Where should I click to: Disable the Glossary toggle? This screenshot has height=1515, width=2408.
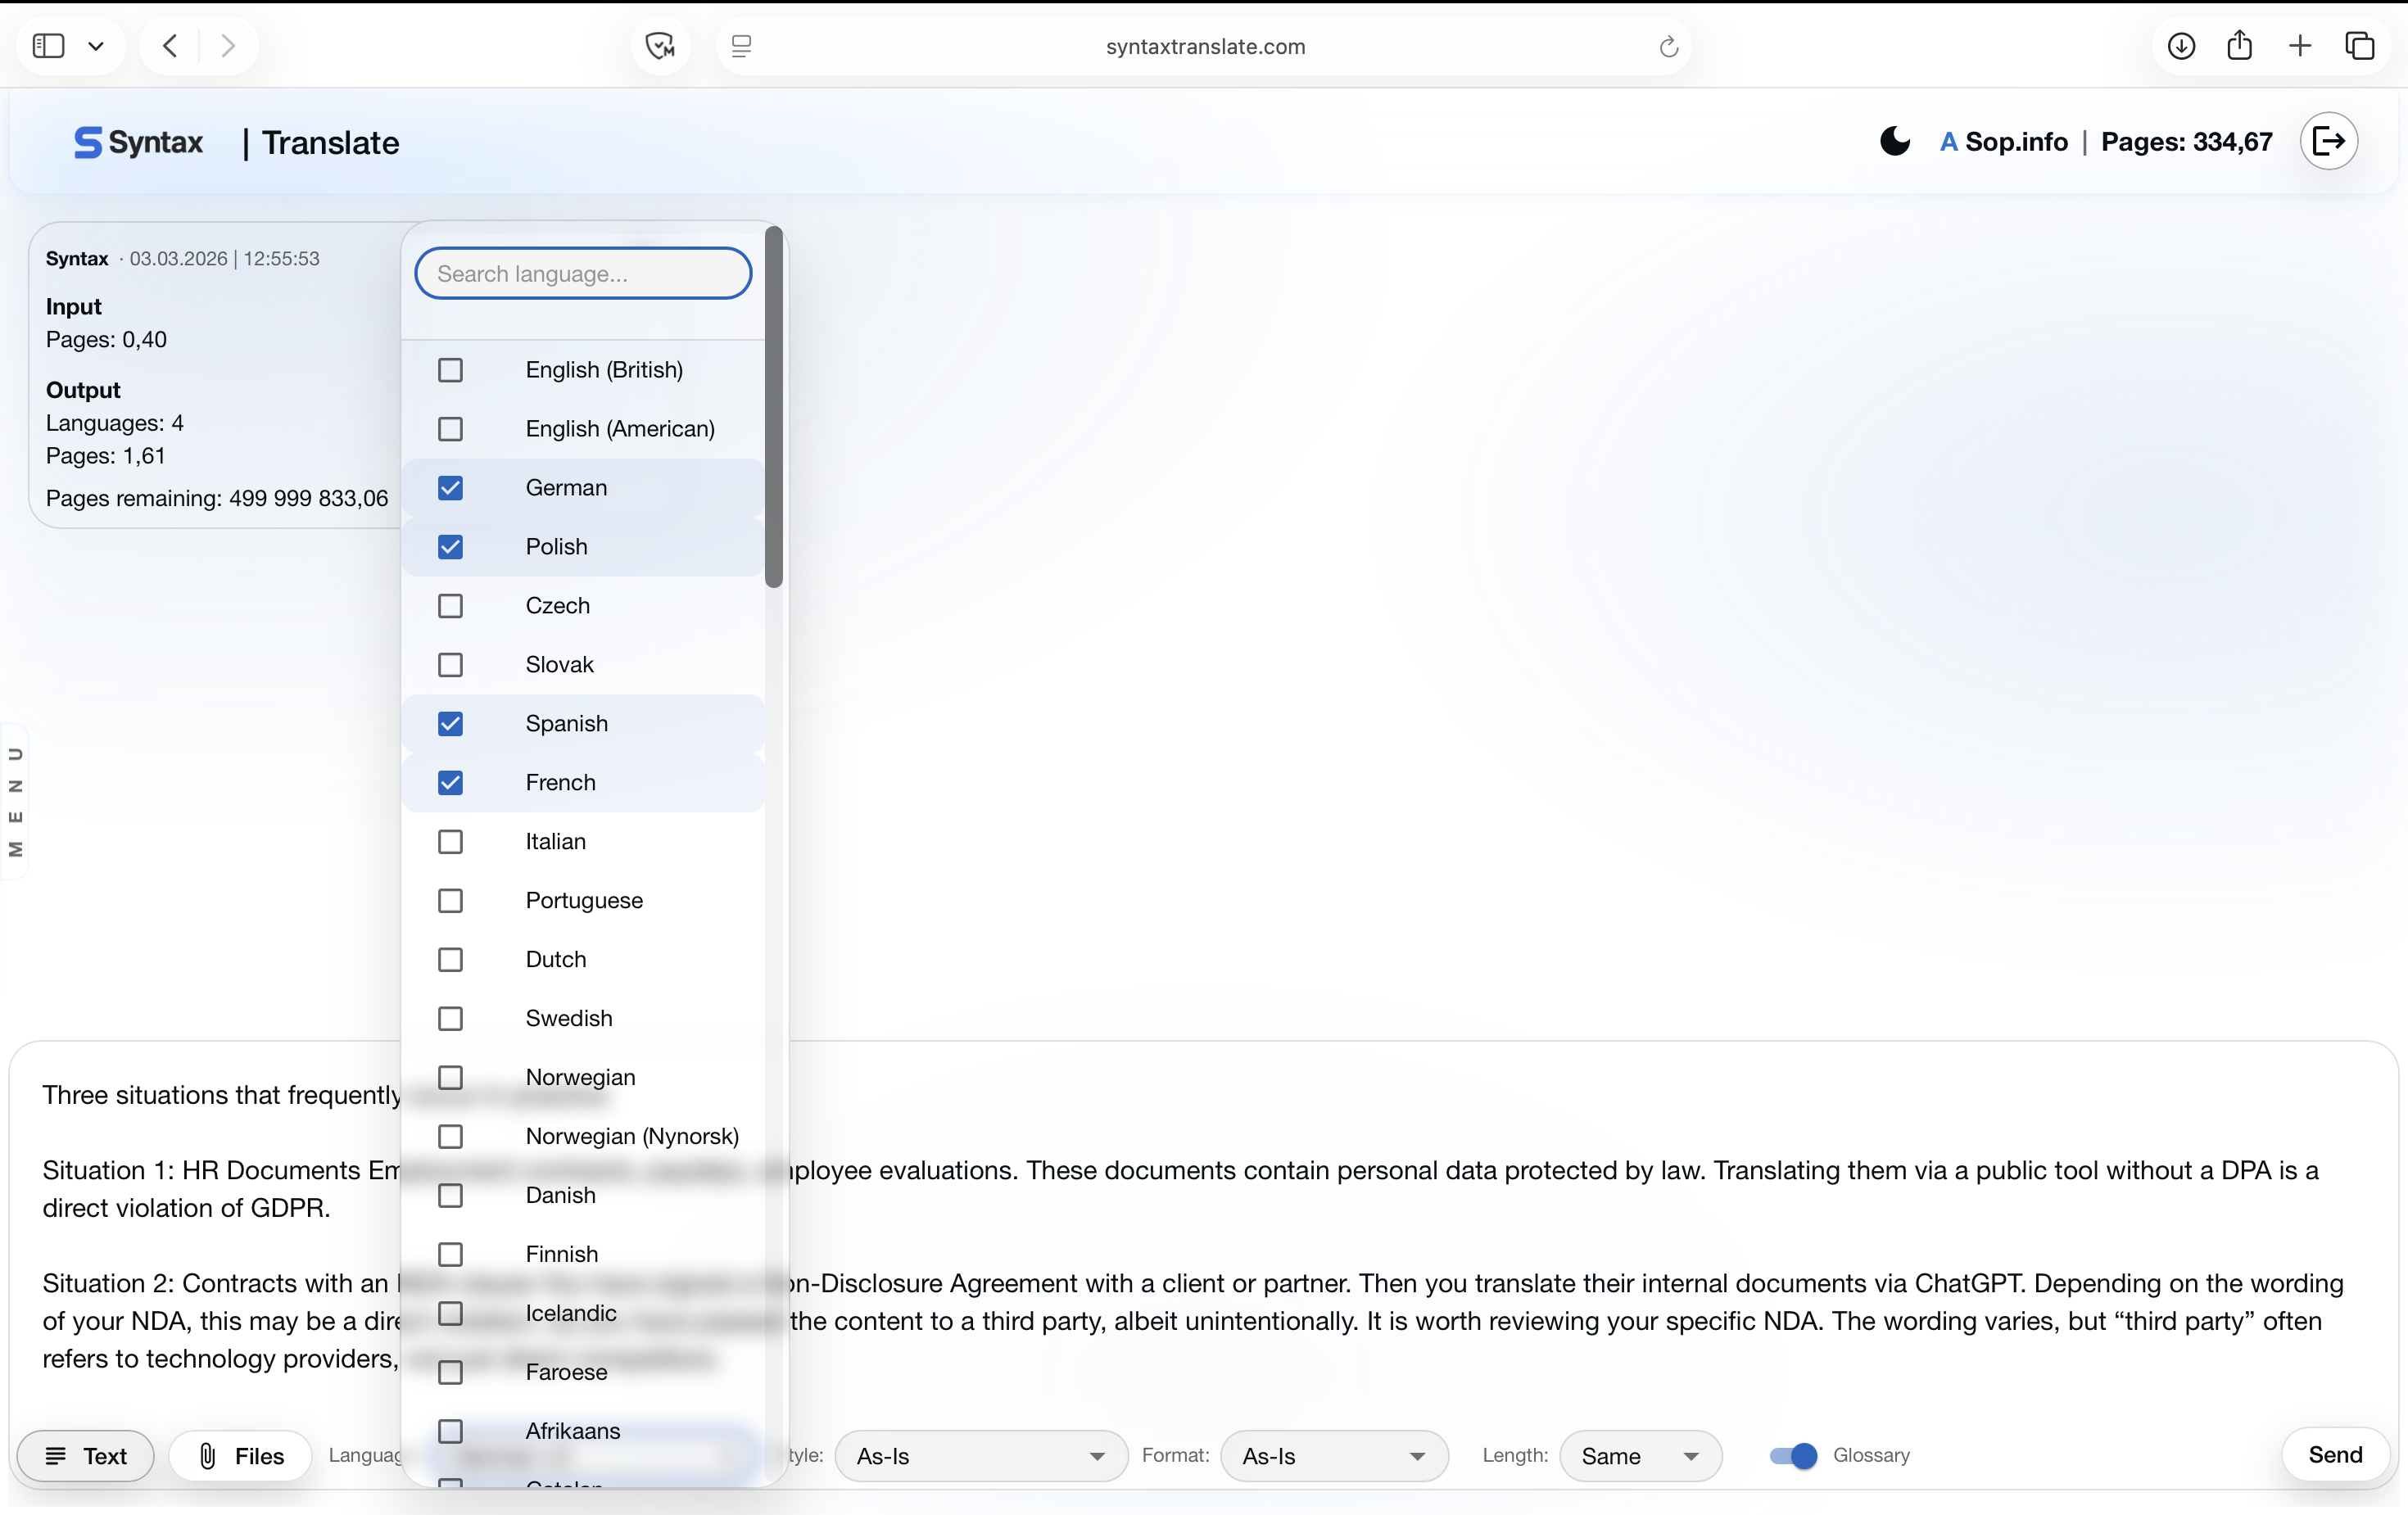1791,1456
